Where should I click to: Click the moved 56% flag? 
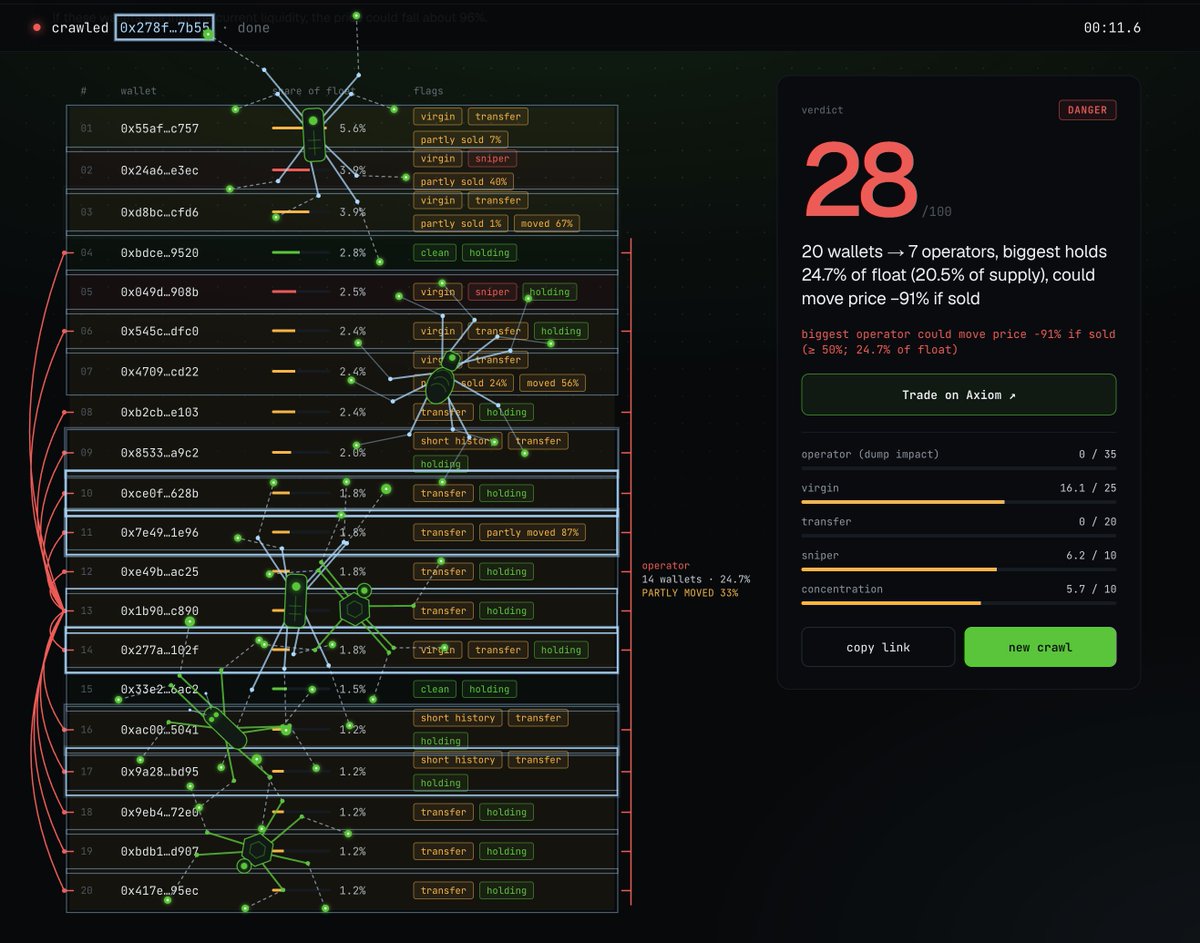coord(552,383)
